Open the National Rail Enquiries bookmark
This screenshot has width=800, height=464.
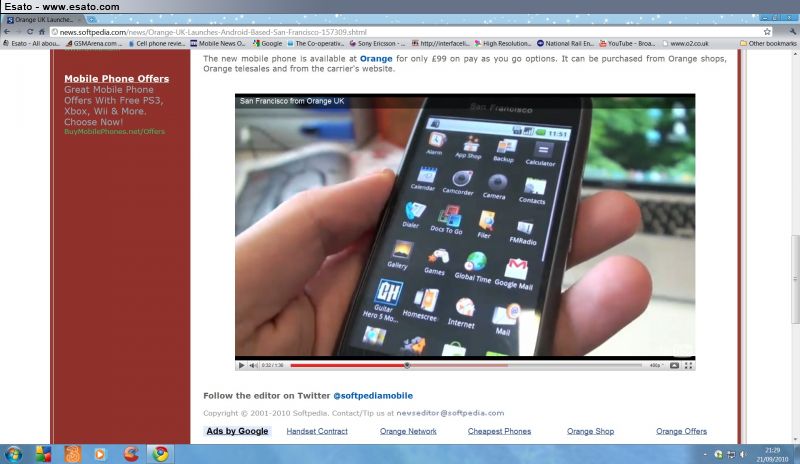click(x=565, y=43)
